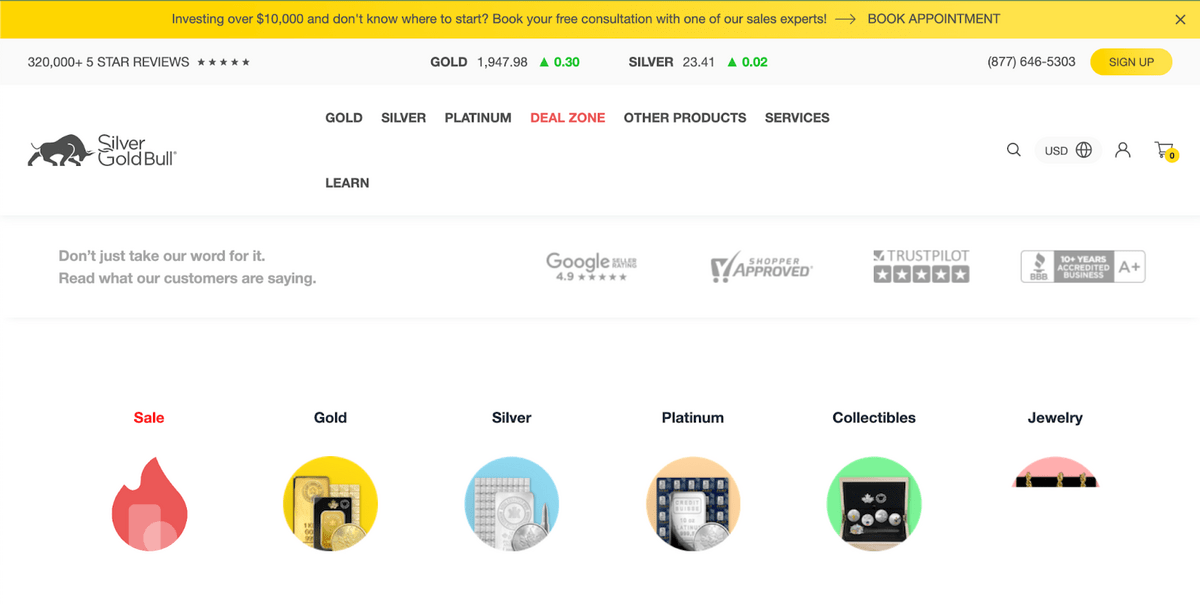Open the Learn menu

pos(347,183)
